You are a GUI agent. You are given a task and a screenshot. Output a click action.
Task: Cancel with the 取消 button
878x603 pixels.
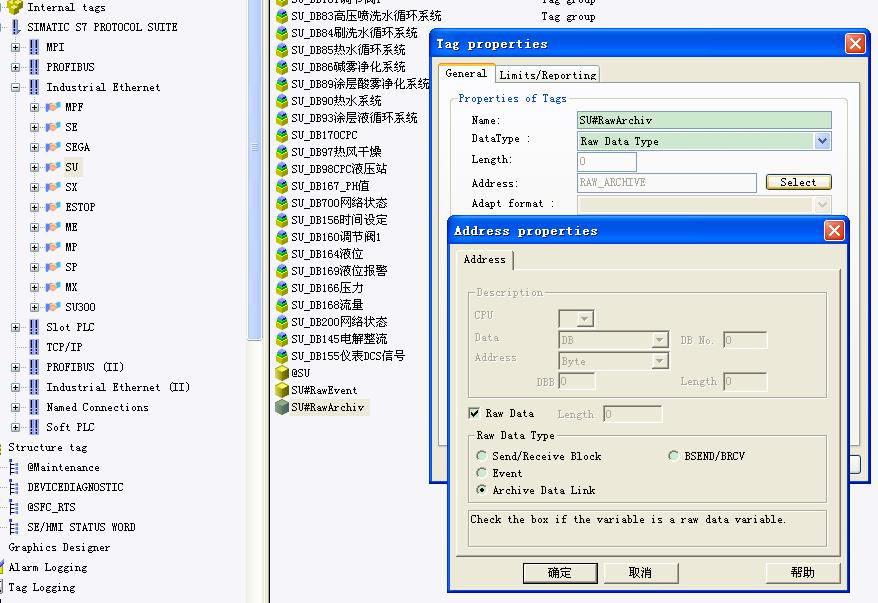pos(640,573)
